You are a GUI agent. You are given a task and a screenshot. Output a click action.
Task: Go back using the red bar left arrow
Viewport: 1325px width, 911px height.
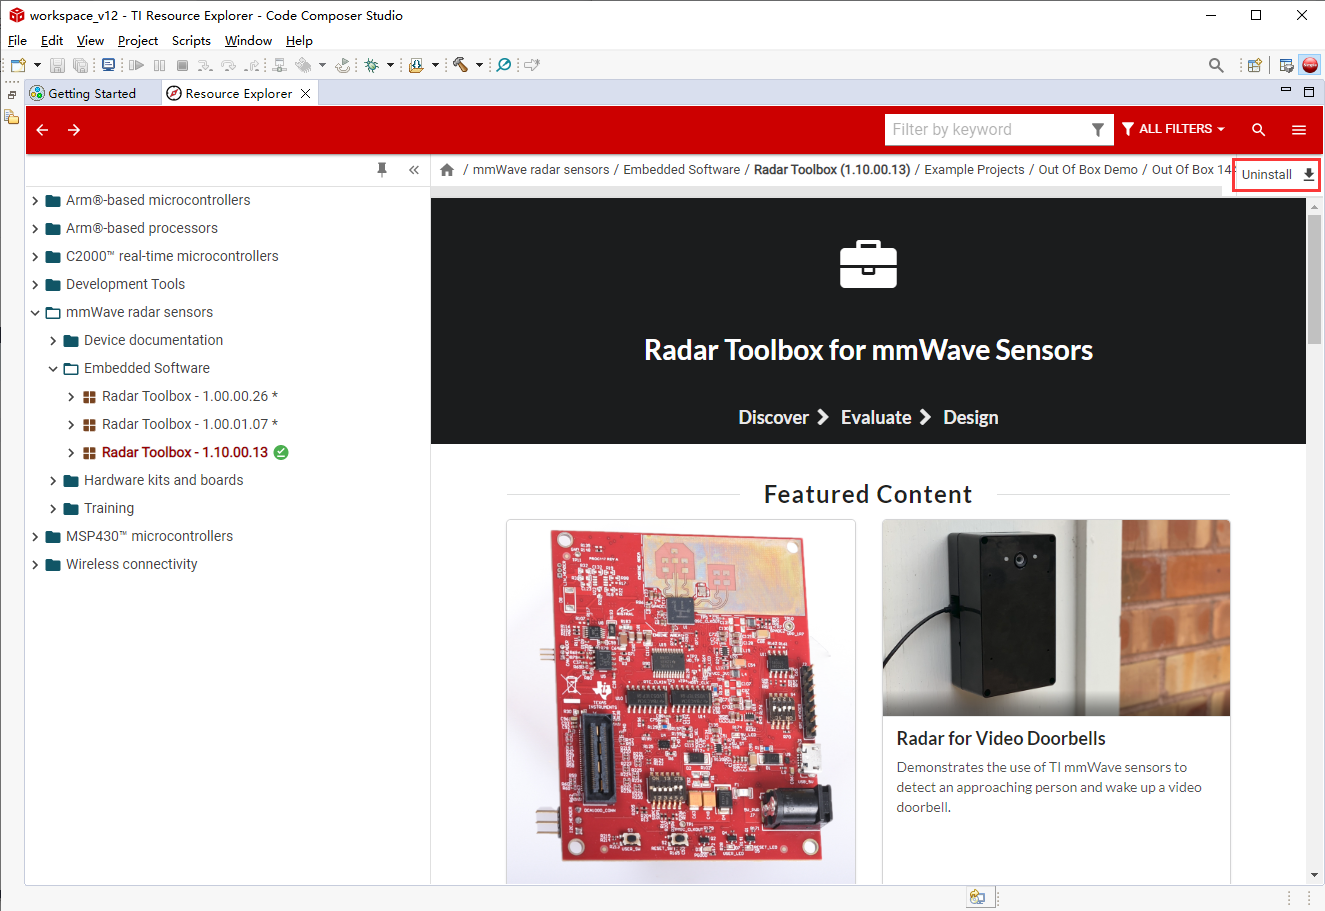42,130
